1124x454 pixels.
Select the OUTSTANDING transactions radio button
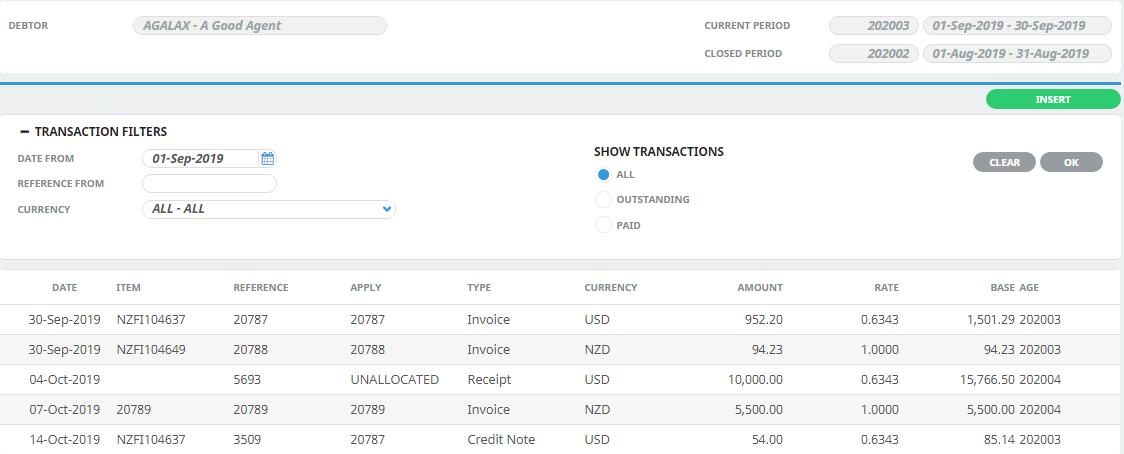(x=604, y=199)
